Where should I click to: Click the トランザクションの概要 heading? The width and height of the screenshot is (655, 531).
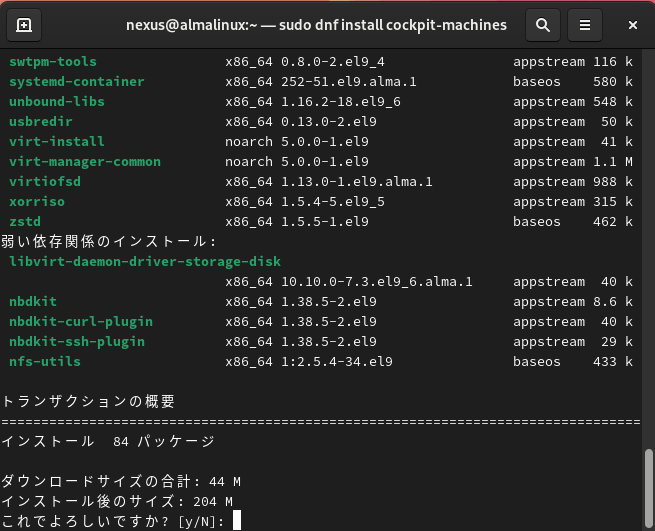(x=88, y=402)
